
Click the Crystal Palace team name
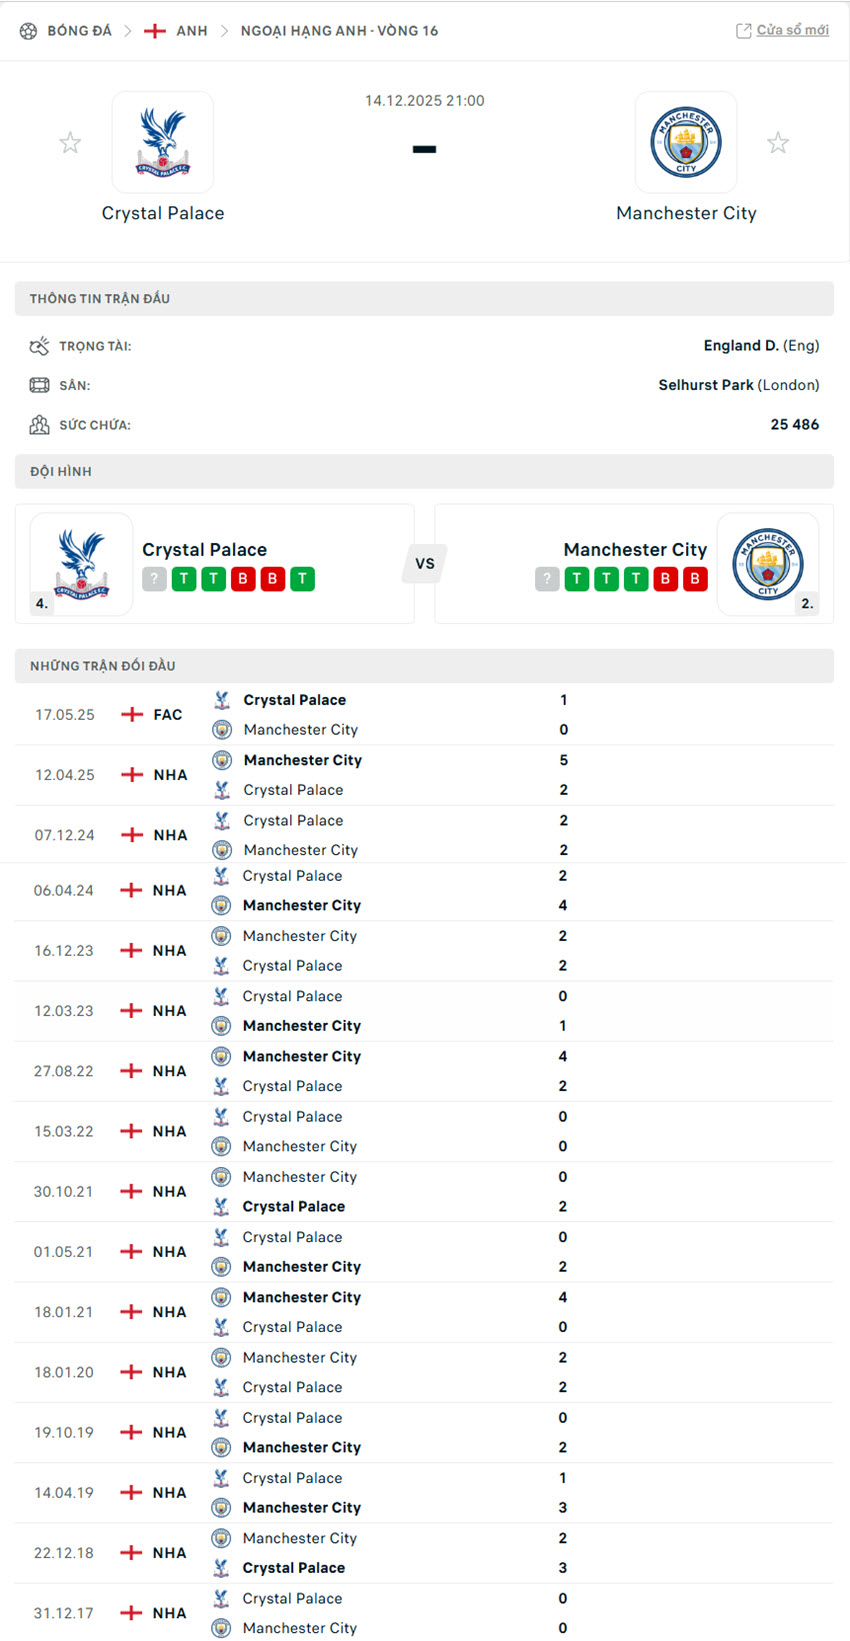[162, 212]
